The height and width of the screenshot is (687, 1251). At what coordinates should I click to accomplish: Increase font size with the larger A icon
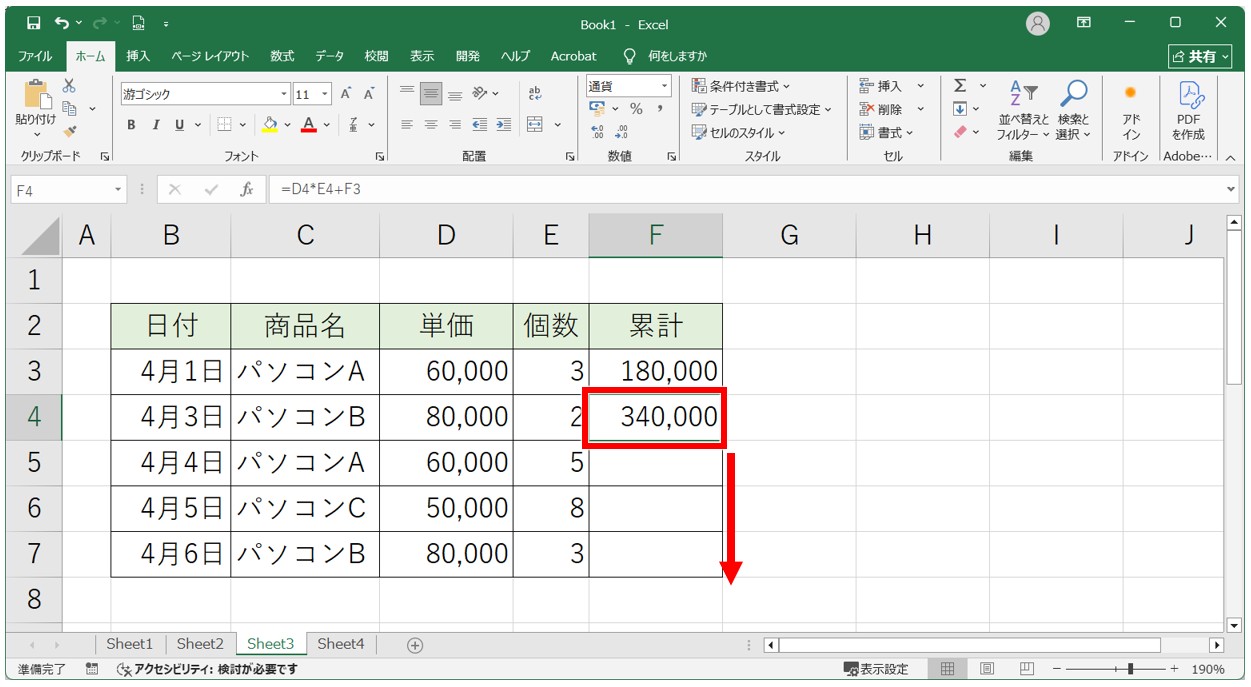pos(345,94)
